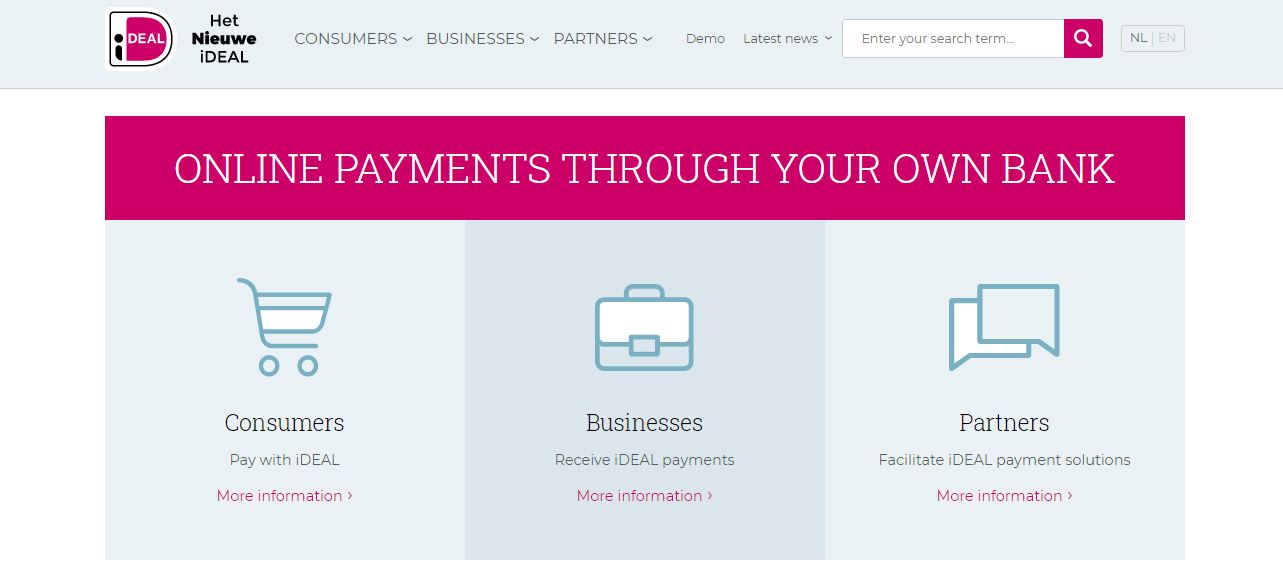Viewport: 1283px width, 564px height.
Task: Click More information under Consumers
Action: point(285,496)
